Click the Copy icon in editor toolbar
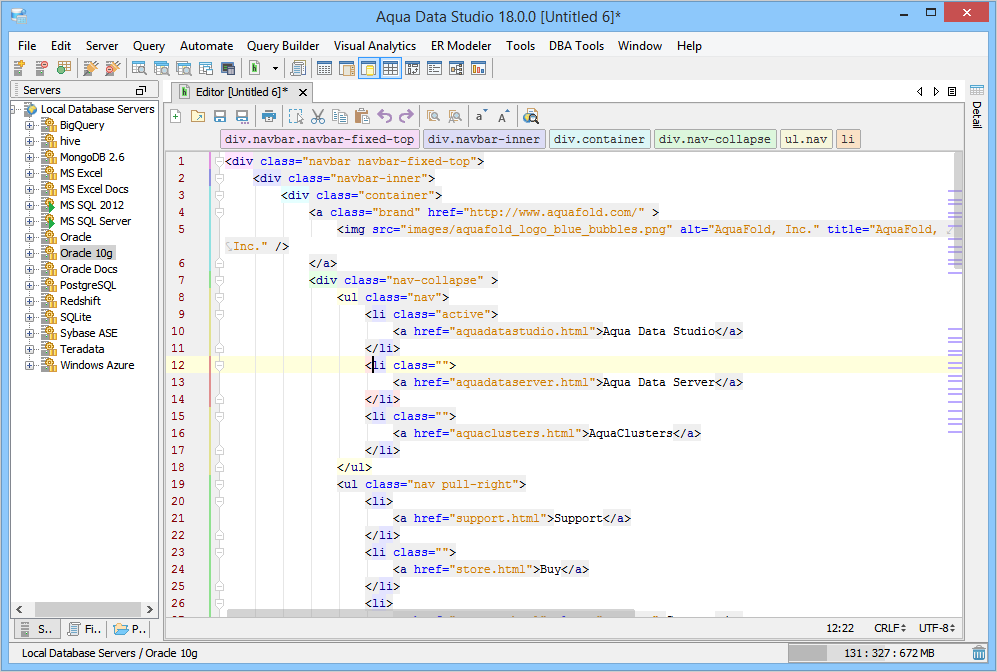 coord(340,116)
